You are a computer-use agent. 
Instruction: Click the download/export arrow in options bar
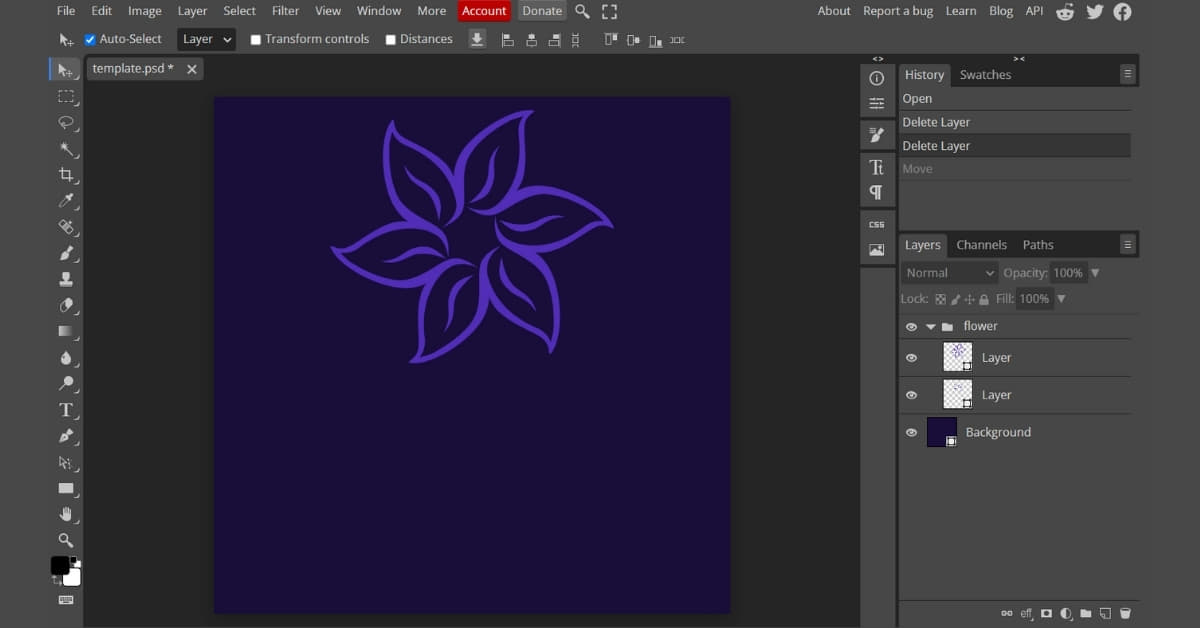477,39
